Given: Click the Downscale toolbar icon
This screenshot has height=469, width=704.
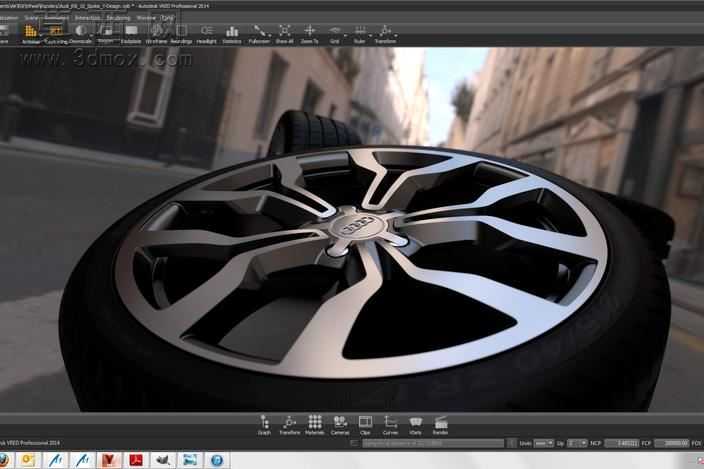Looking at the screenshot, I should (81, 34).
